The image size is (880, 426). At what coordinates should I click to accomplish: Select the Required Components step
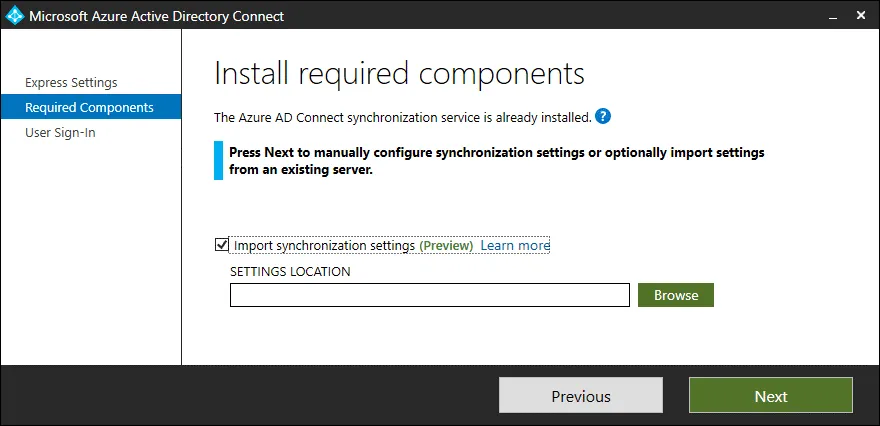click(x=89, y=107)
